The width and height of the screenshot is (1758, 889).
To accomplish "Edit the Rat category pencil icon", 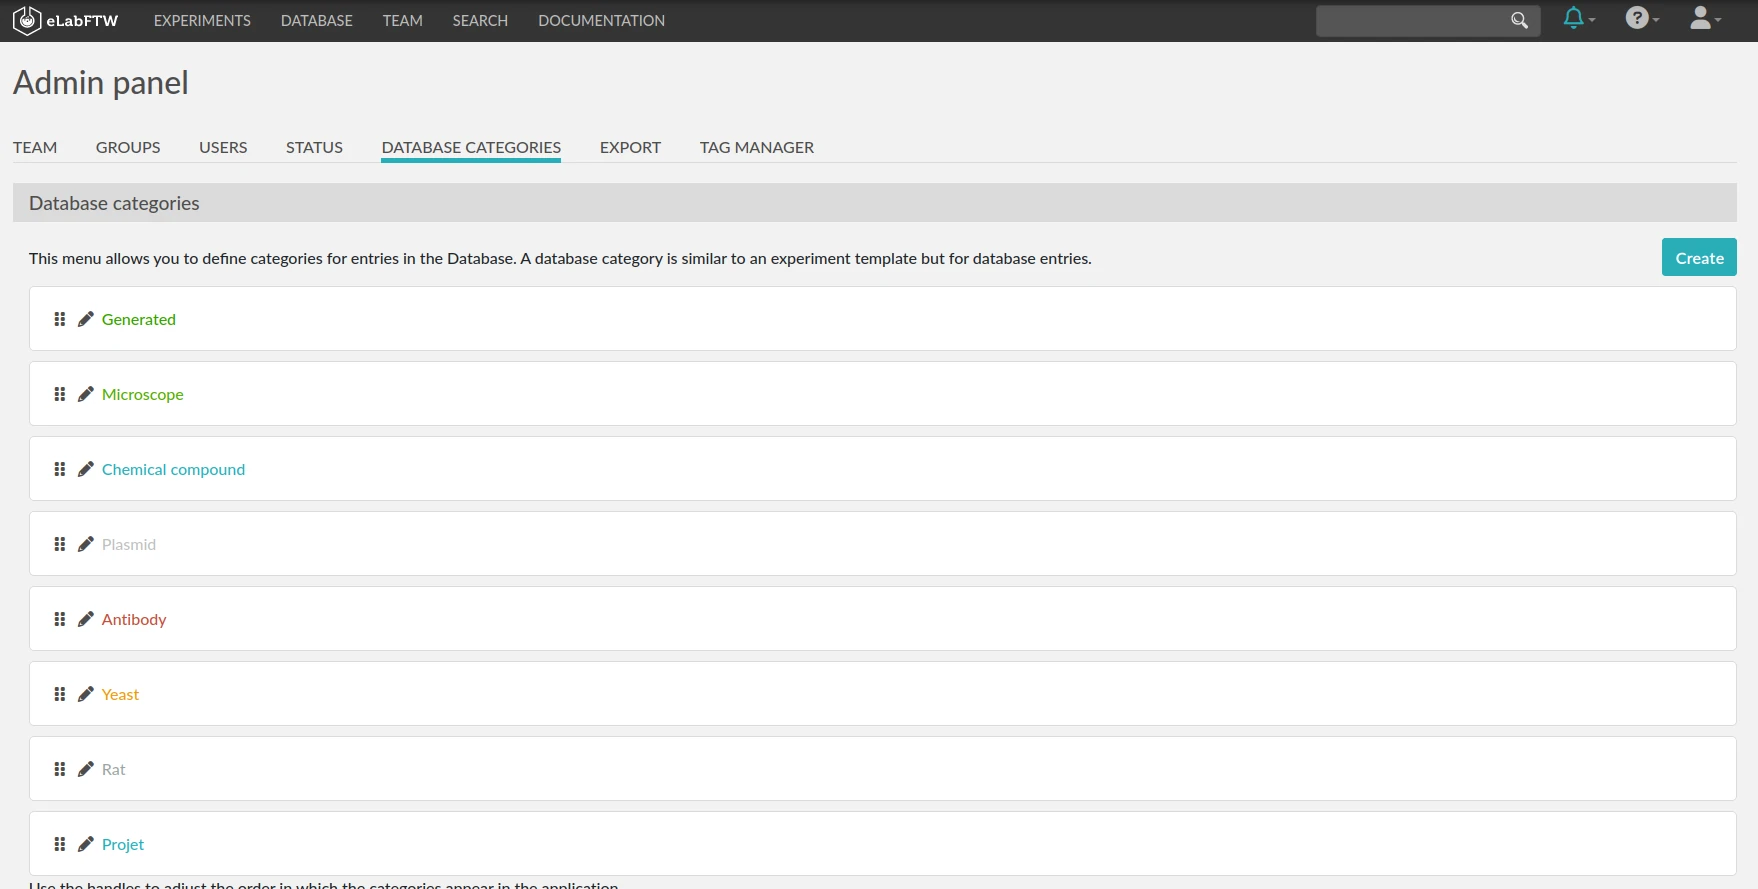I will click(86, 769).
